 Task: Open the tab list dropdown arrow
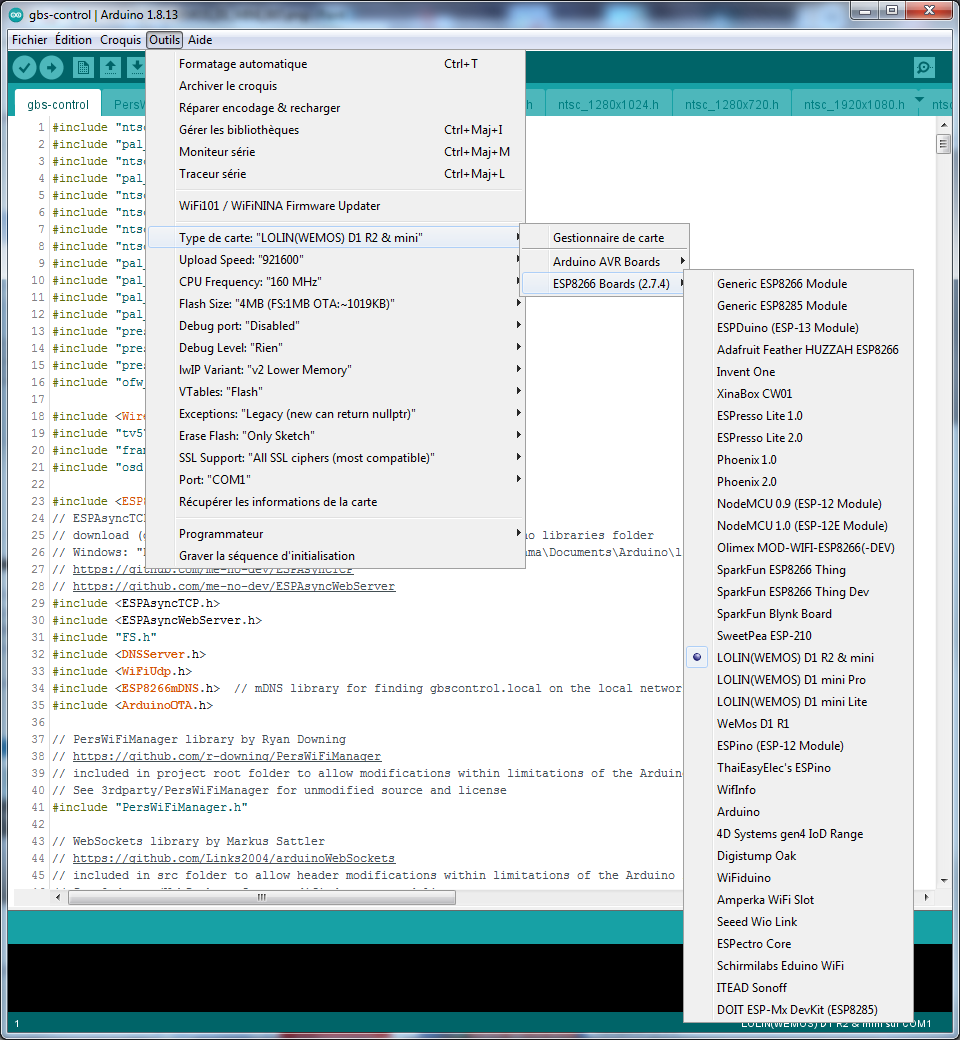tap(920, 100)
